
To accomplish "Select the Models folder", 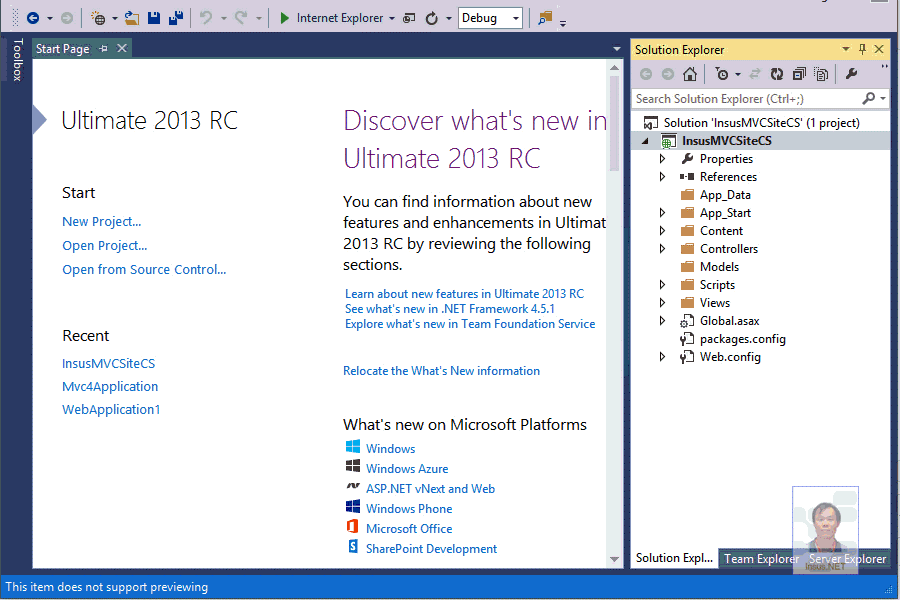I will click(719, 266).
